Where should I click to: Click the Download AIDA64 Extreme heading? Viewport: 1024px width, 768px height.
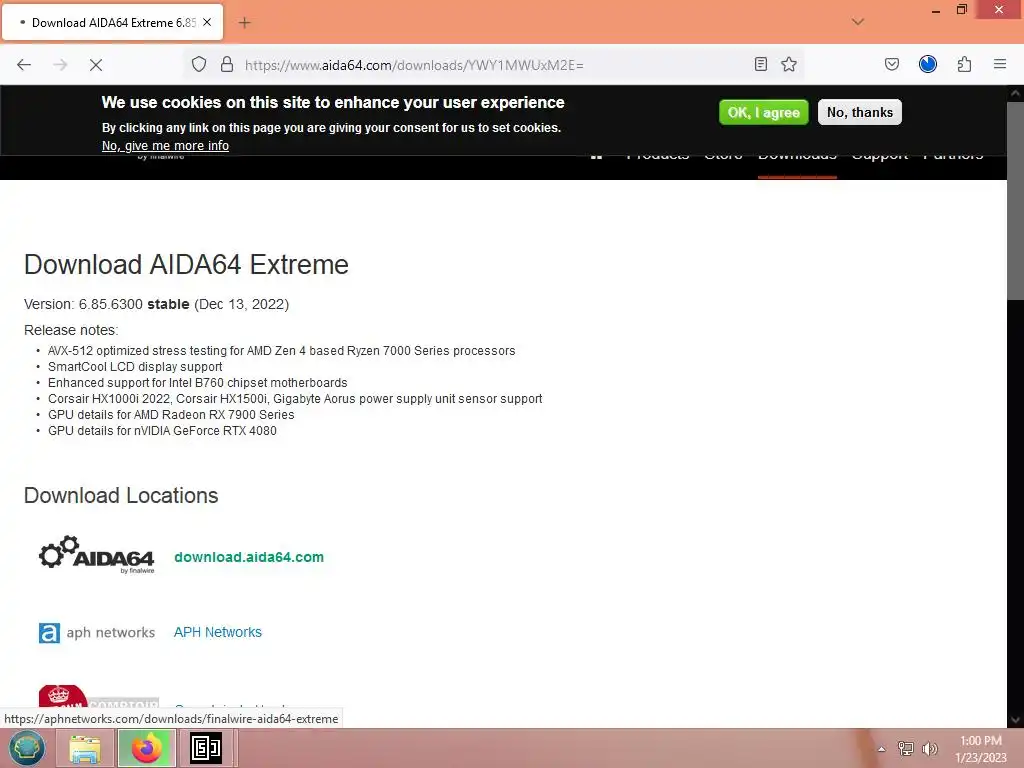click(186, 264)
